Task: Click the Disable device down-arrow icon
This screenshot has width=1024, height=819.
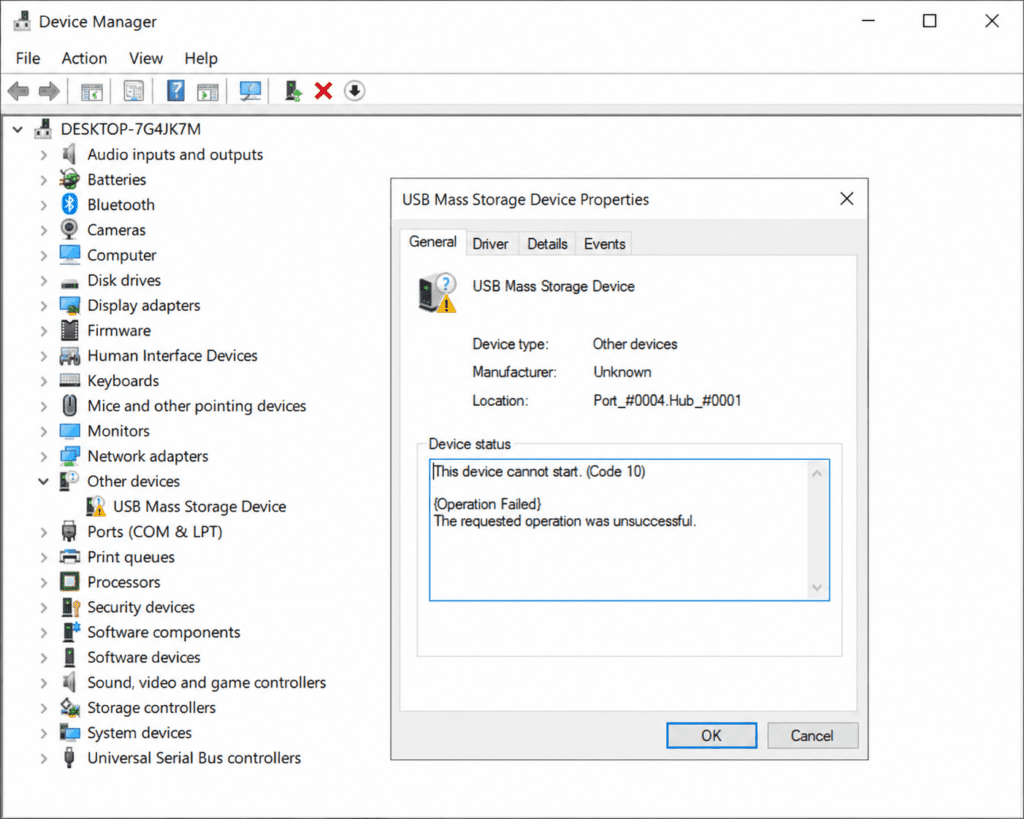Action: (x=355, y=91)
